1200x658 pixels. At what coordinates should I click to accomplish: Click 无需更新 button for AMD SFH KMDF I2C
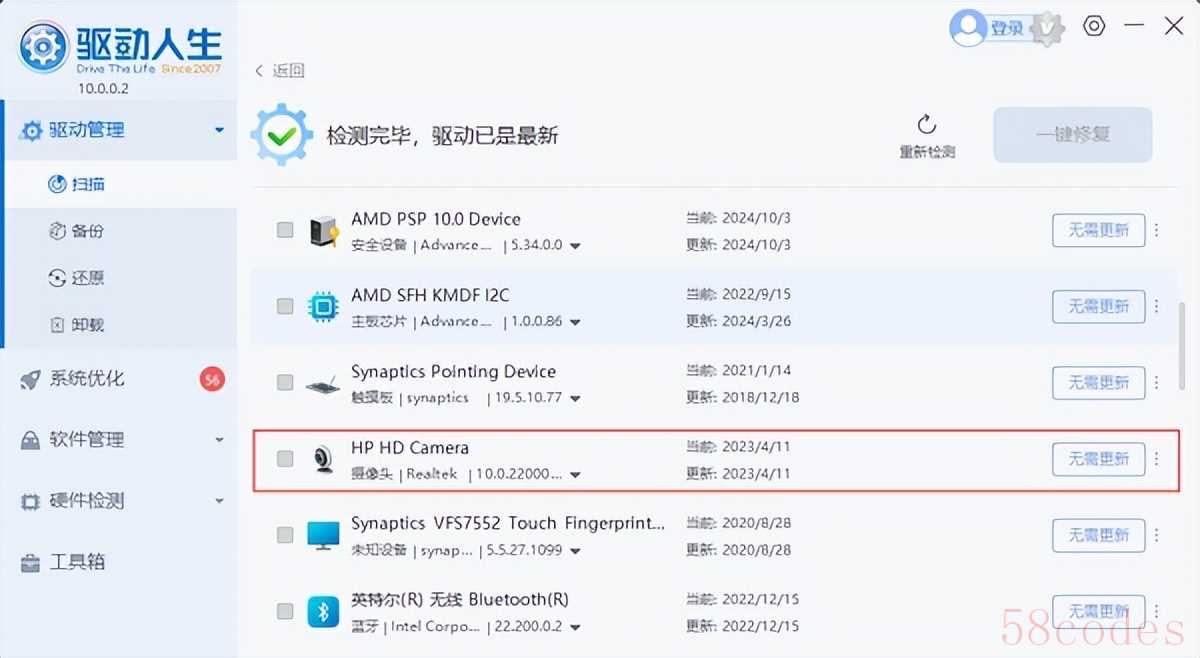pos(1098,306)
